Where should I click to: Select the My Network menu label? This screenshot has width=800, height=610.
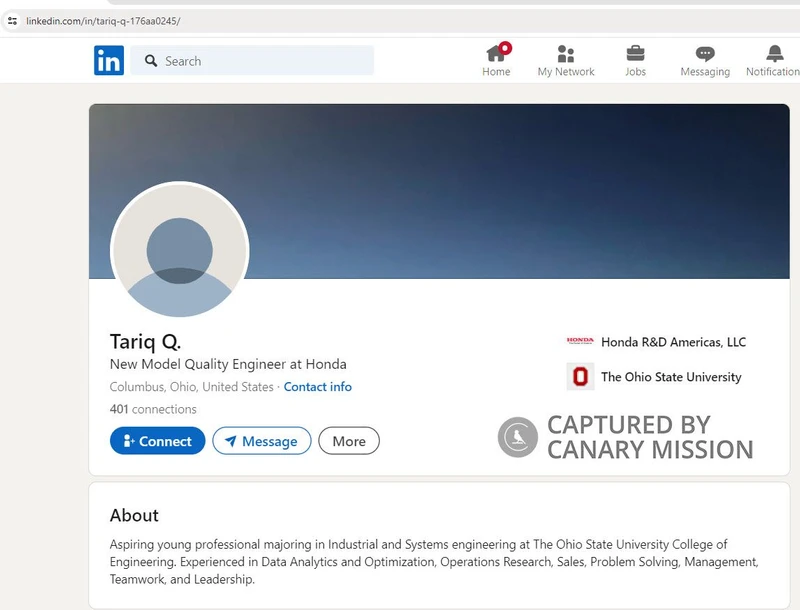566,72
